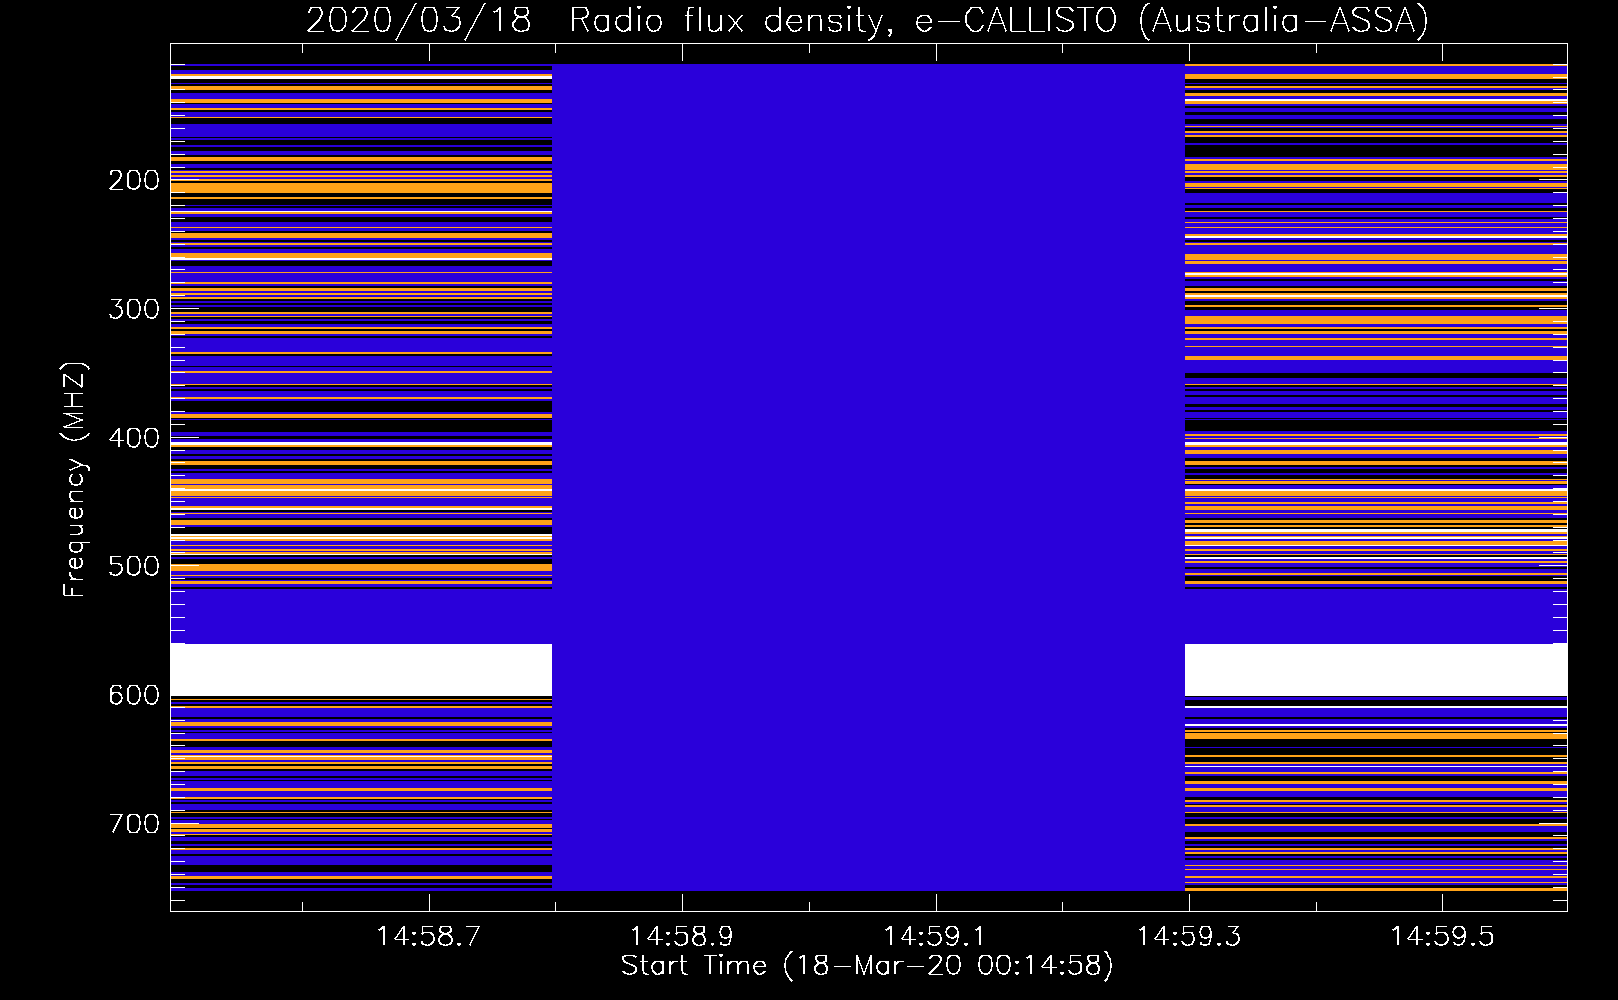Click the 14:58.7 time tick label
The width and height of the screenshot is (1618, 1000).
coord(429,937)
